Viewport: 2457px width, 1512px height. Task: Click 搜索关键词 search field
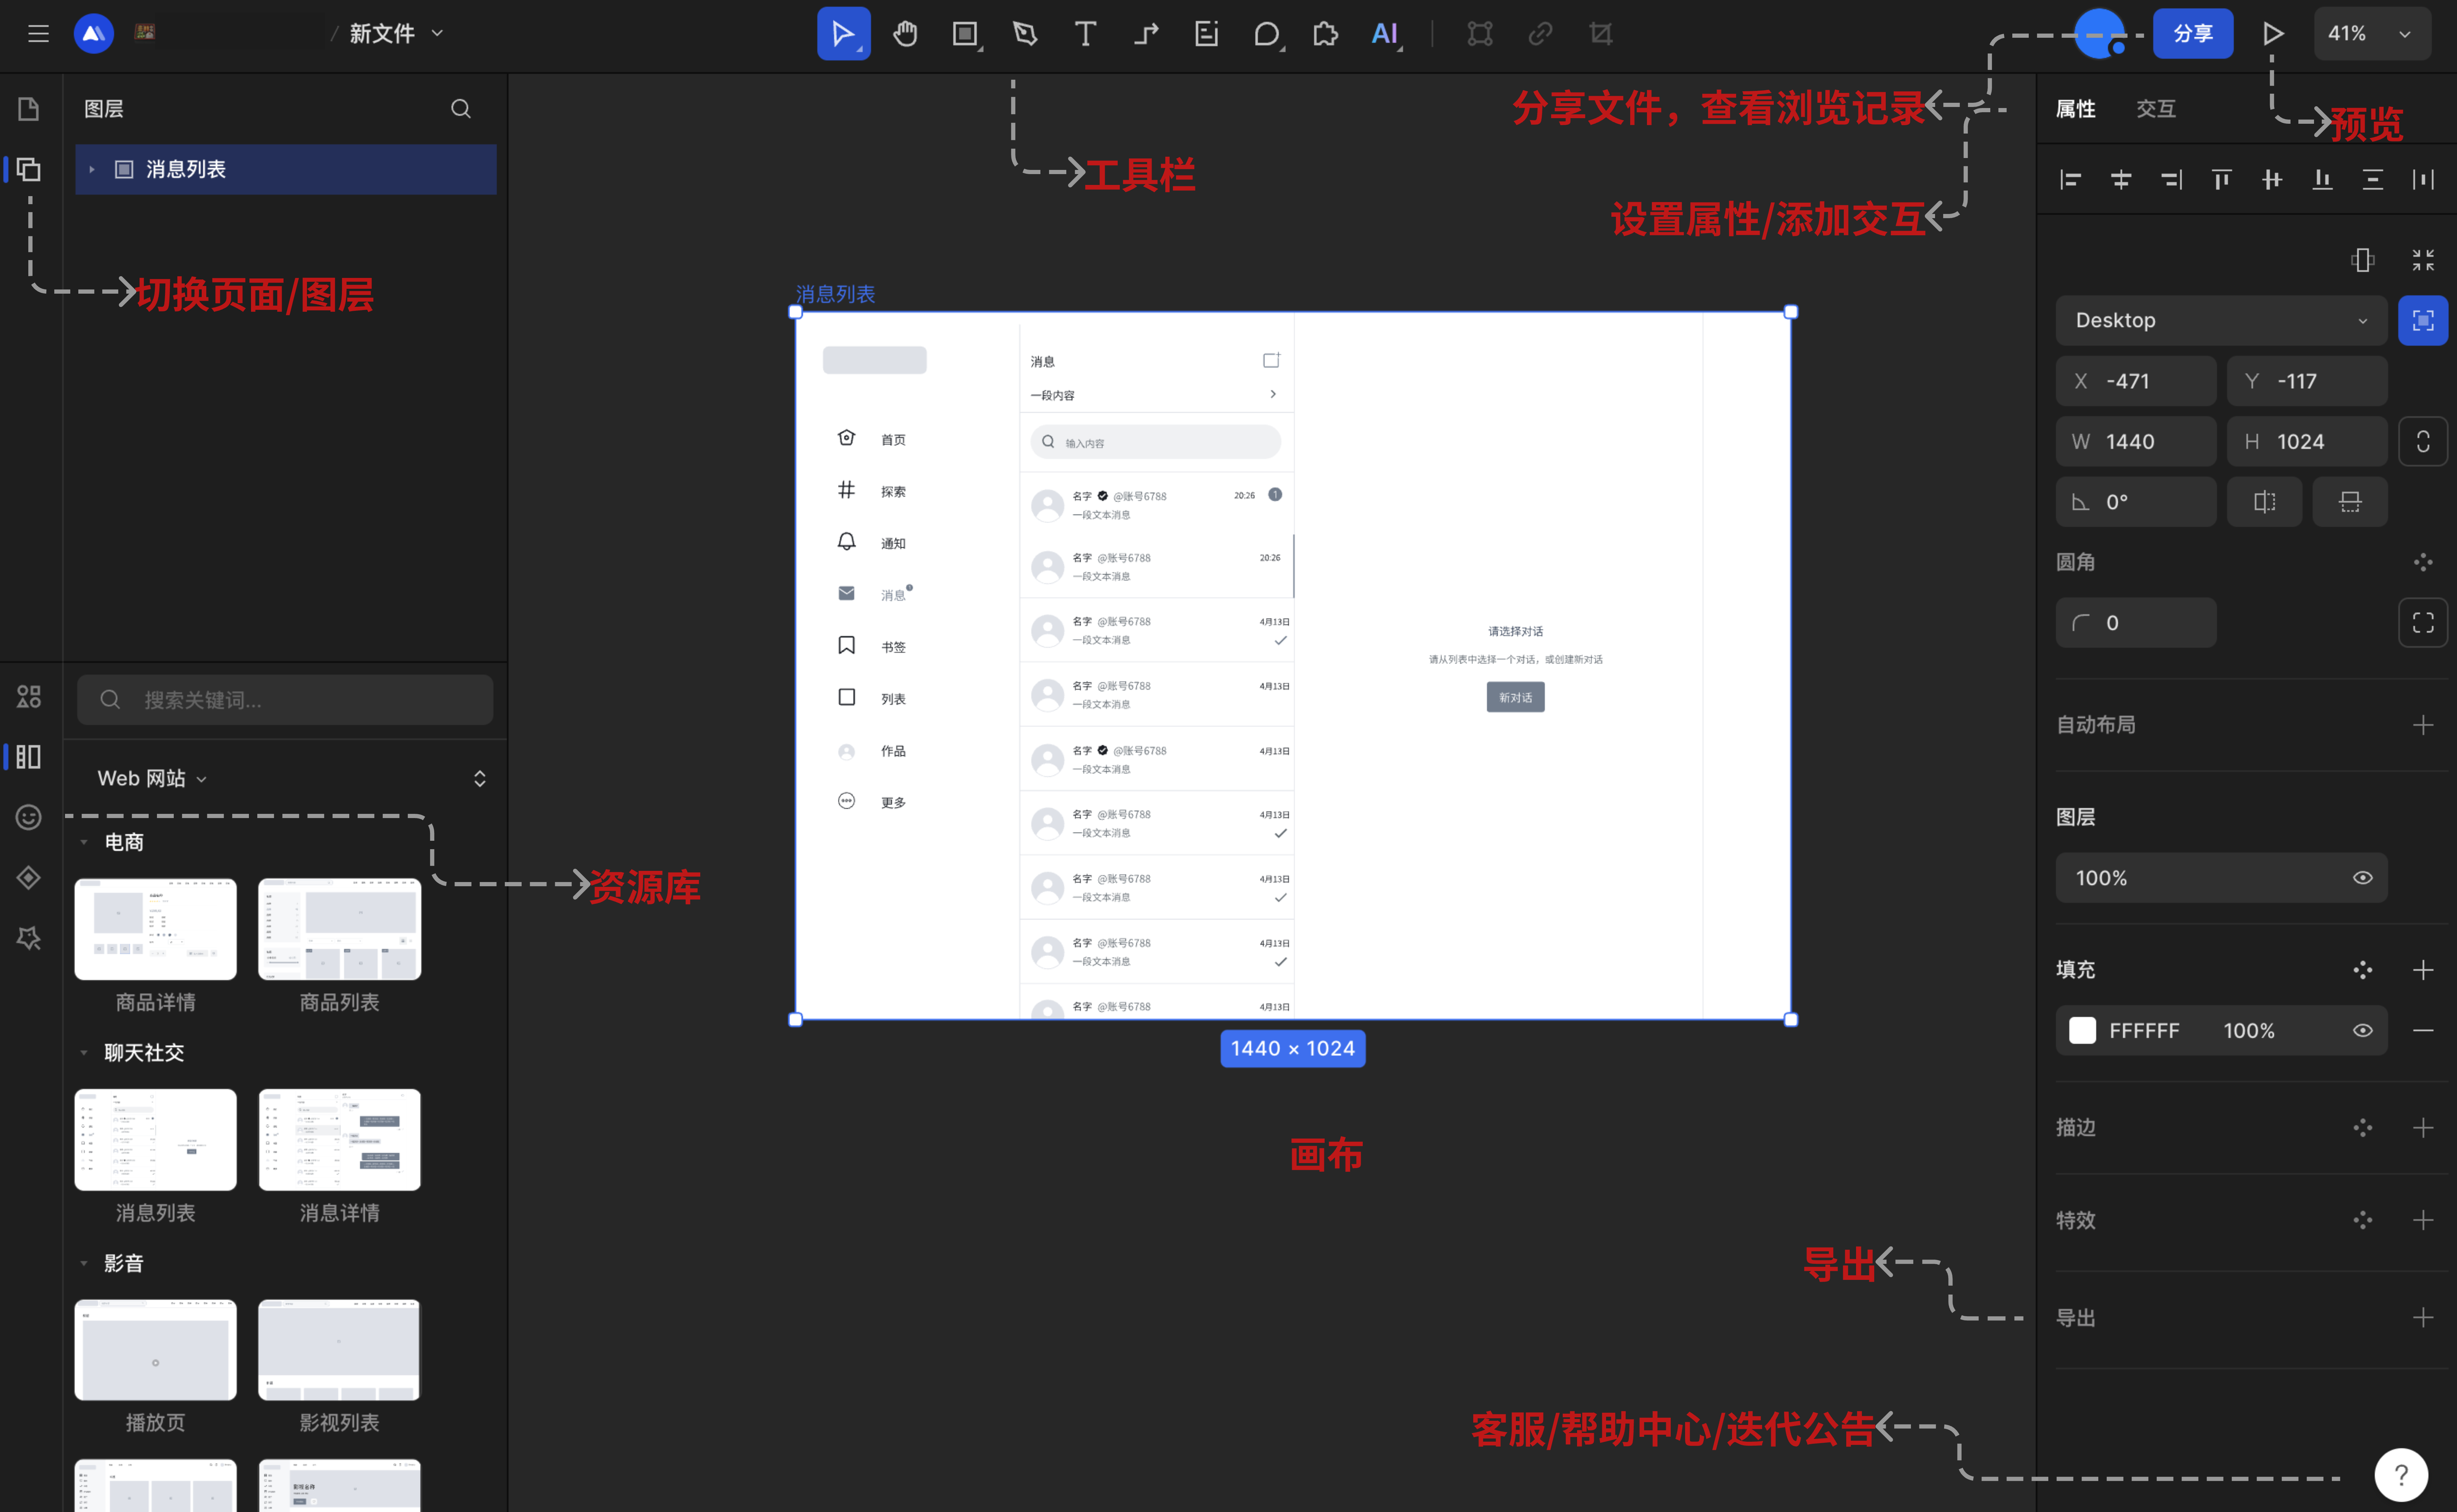tap(285, 700)
